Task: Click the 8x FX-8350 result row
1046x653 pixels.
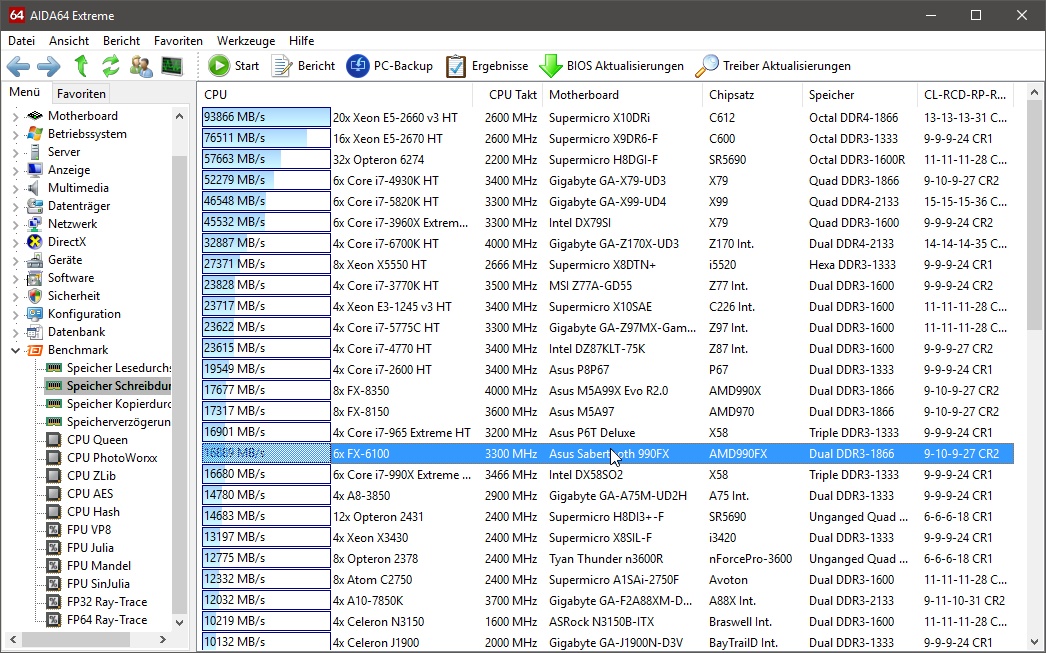Action: click(607, 390)
